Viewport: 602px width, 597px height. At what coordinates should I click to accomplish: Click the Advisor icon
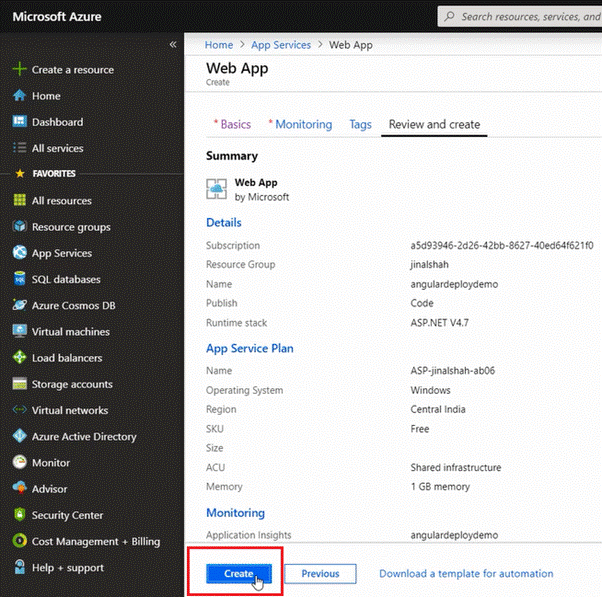[x=20, y=488]
